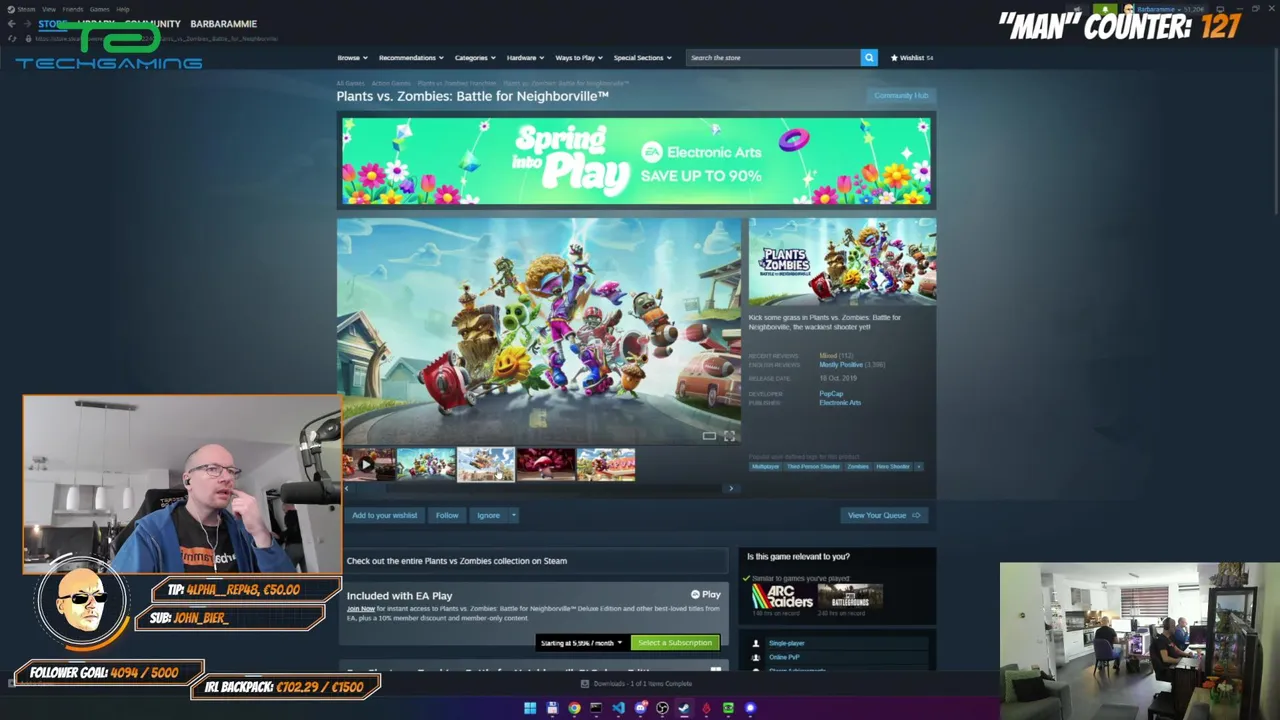Open the PopCap developer link
The height and width of the screenshot is (720, 1280).
(x=831, y=394)
